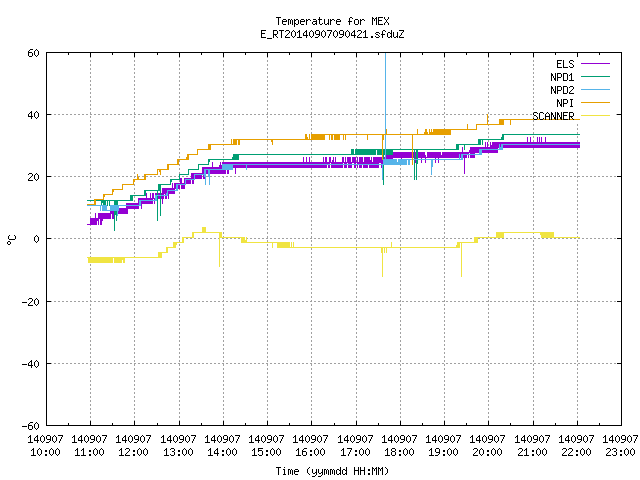The width and height of the screenshot is (640, 480).
Task: Click the light blue NPD2 legend line sample
Action: [595, 89]
